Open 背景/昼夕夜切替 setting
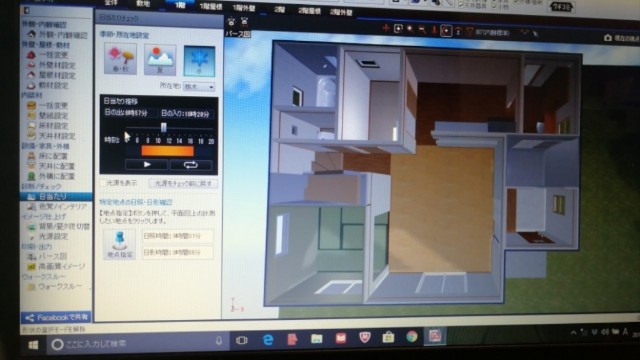The image size is (640, 360). coord(59,227)
